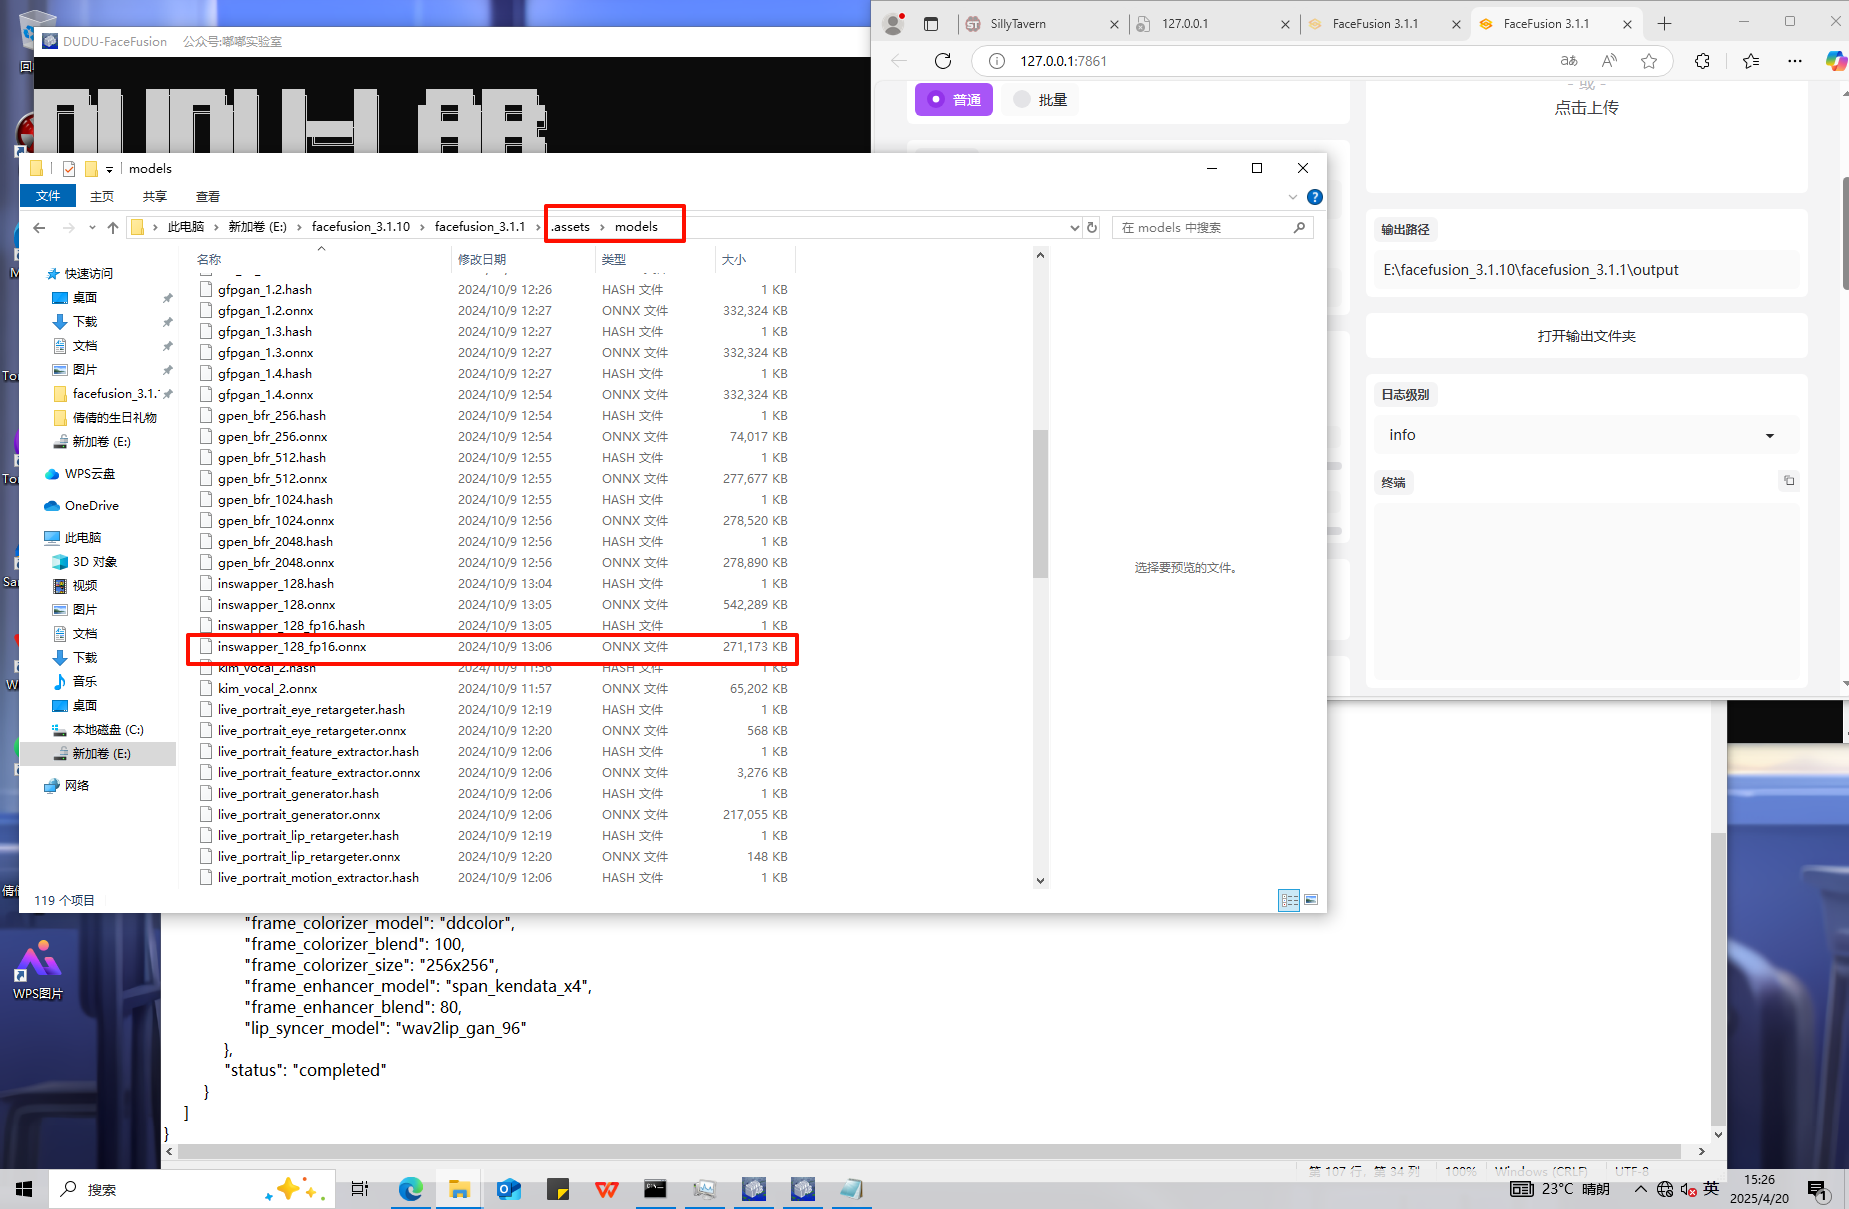Click 点击上传 upload area
Viewport: 1849px width, 1209px height.
pyautogui.click(x=1586, y=108)
